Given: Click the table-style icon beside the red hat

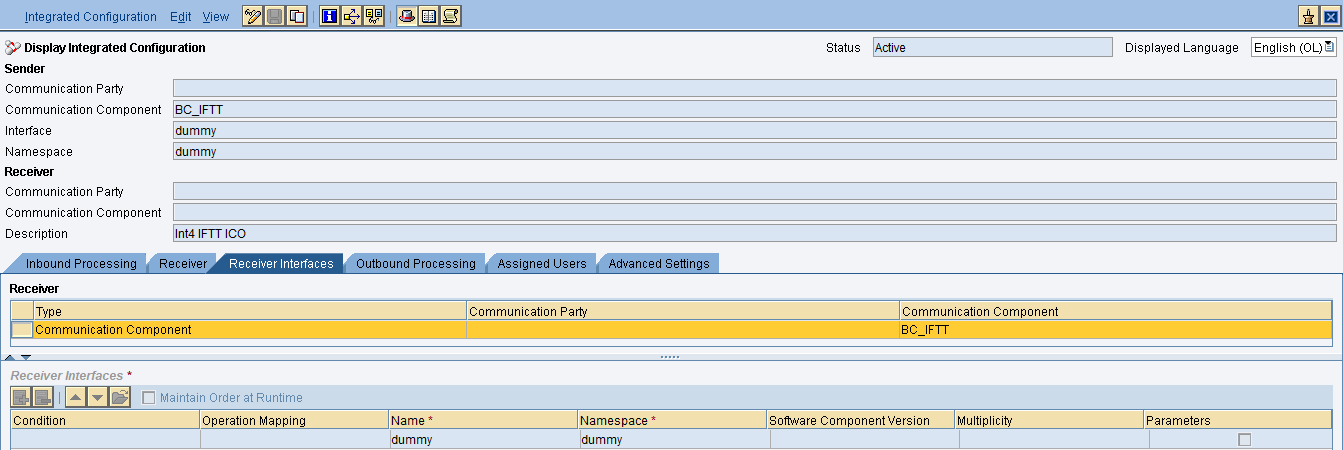Looking at the screenshot, I should [x=429, y=16].
